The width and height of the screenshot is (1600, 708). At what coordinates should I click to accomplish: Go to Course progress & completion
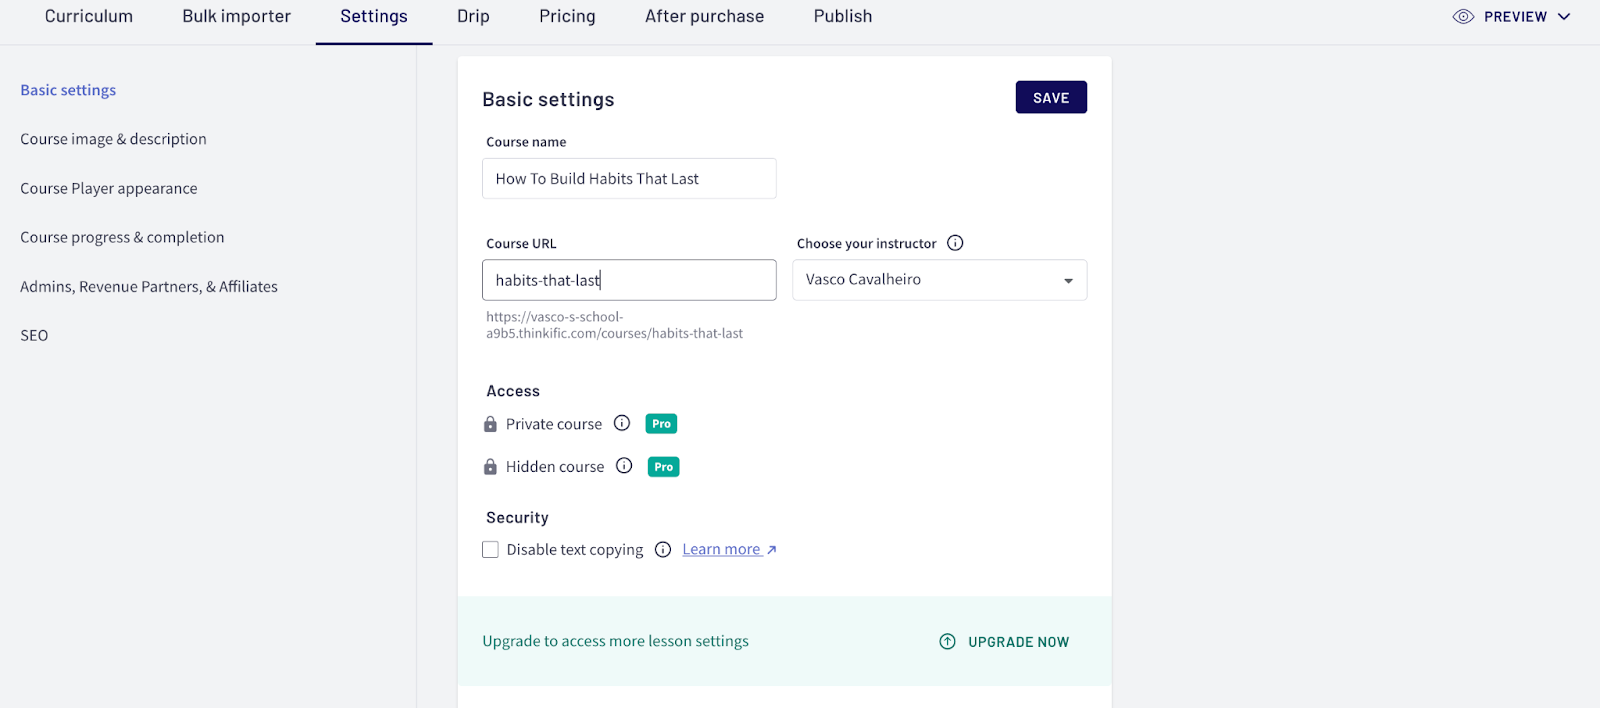122,237
